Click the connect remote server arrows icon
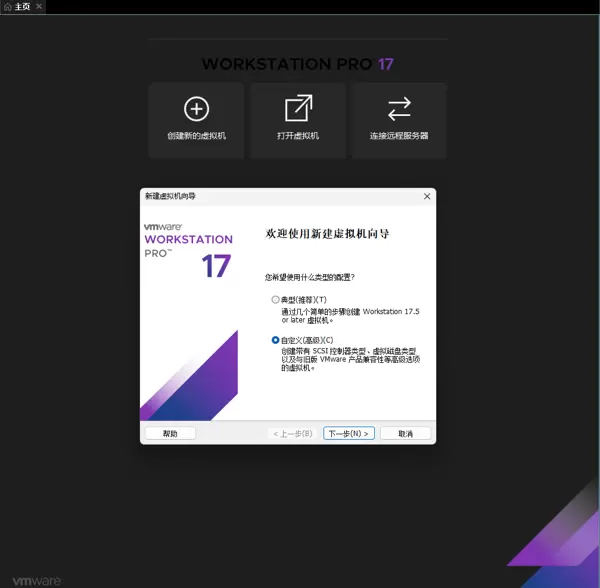 click(x=399, y=109)
